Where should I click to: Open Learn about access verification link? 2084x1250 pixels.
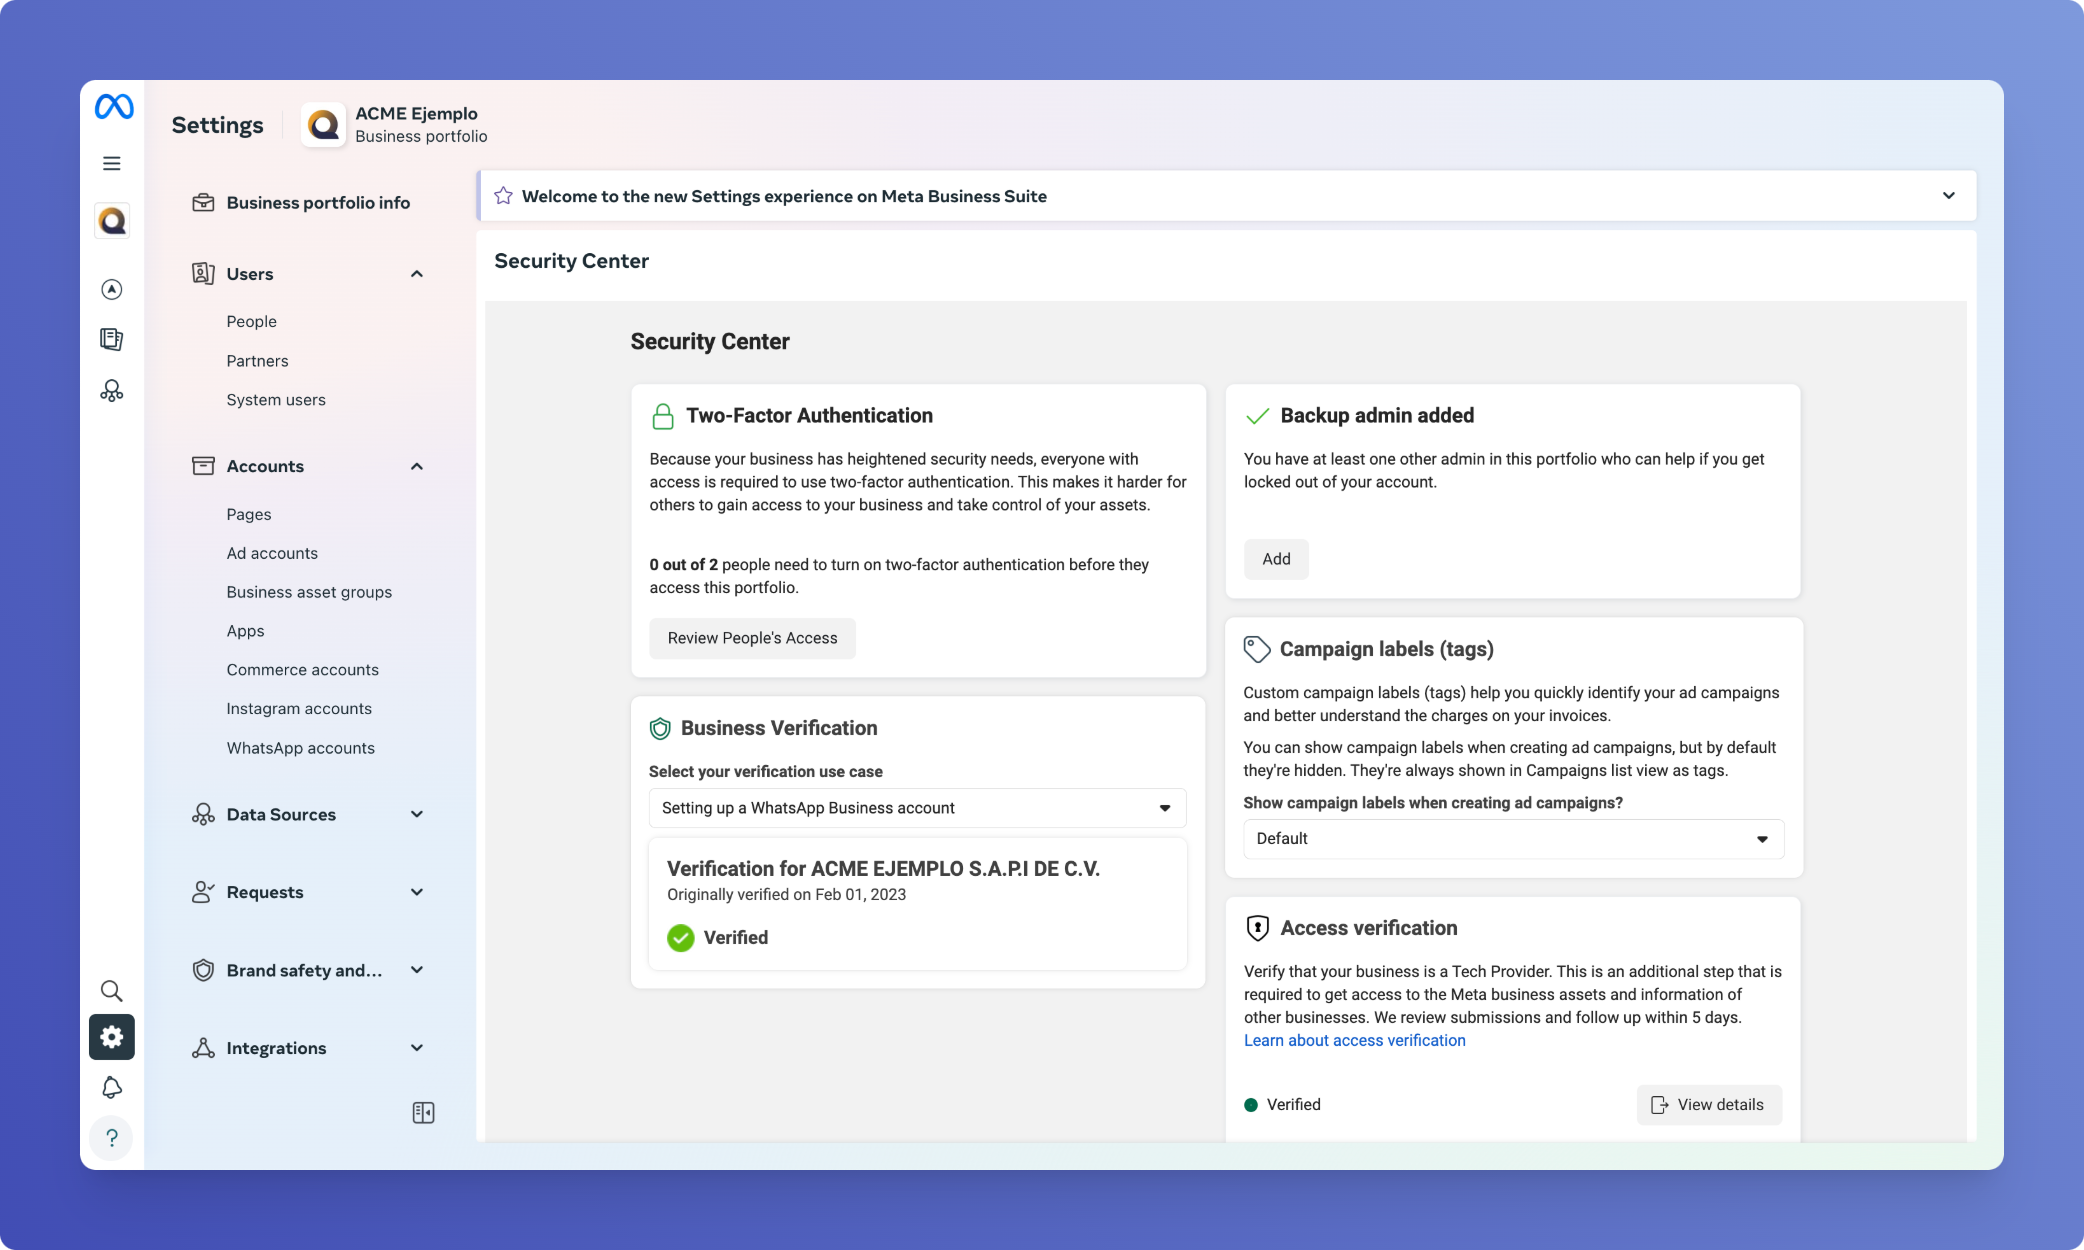click(x=1354, y=1040)
